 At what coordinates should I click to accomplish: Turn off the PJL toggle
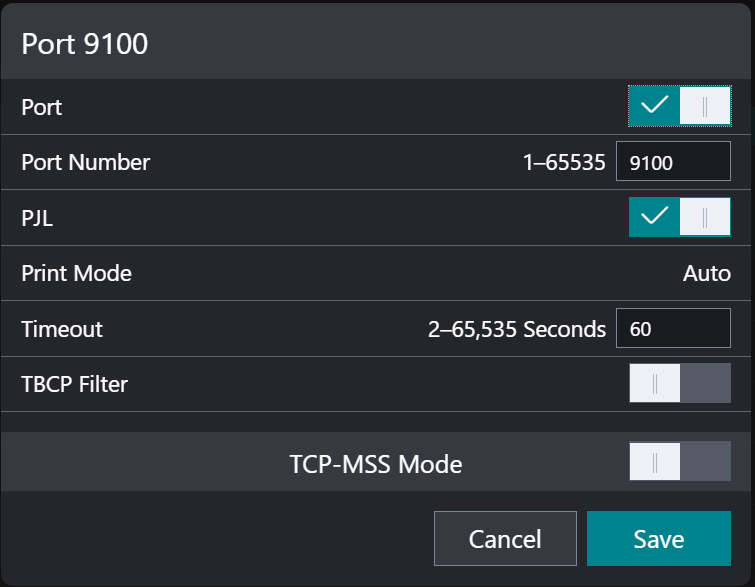[680, 217]
